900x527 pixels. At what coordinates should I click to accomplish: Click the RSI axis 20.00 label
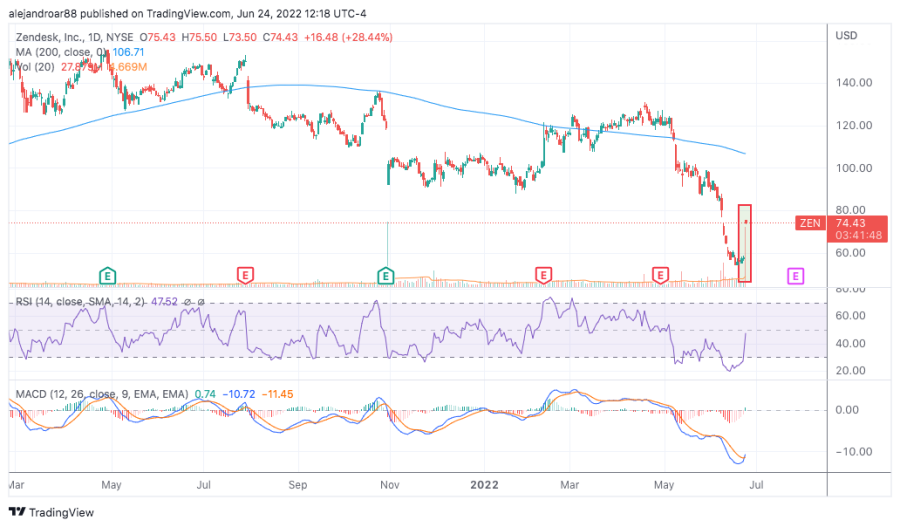click(x=851, y=370)
